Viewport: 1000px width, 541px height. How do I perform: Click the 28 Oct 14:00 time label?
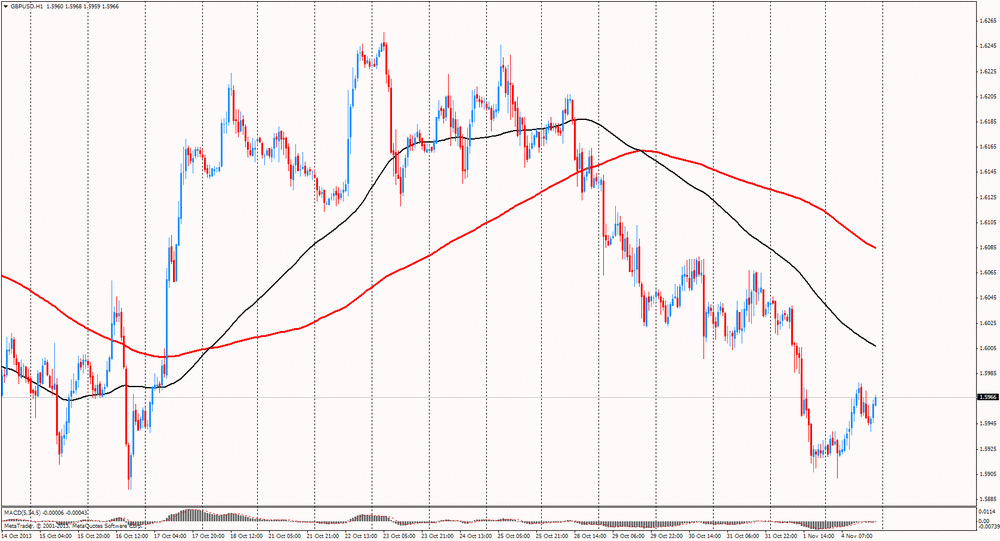(591, 537)
